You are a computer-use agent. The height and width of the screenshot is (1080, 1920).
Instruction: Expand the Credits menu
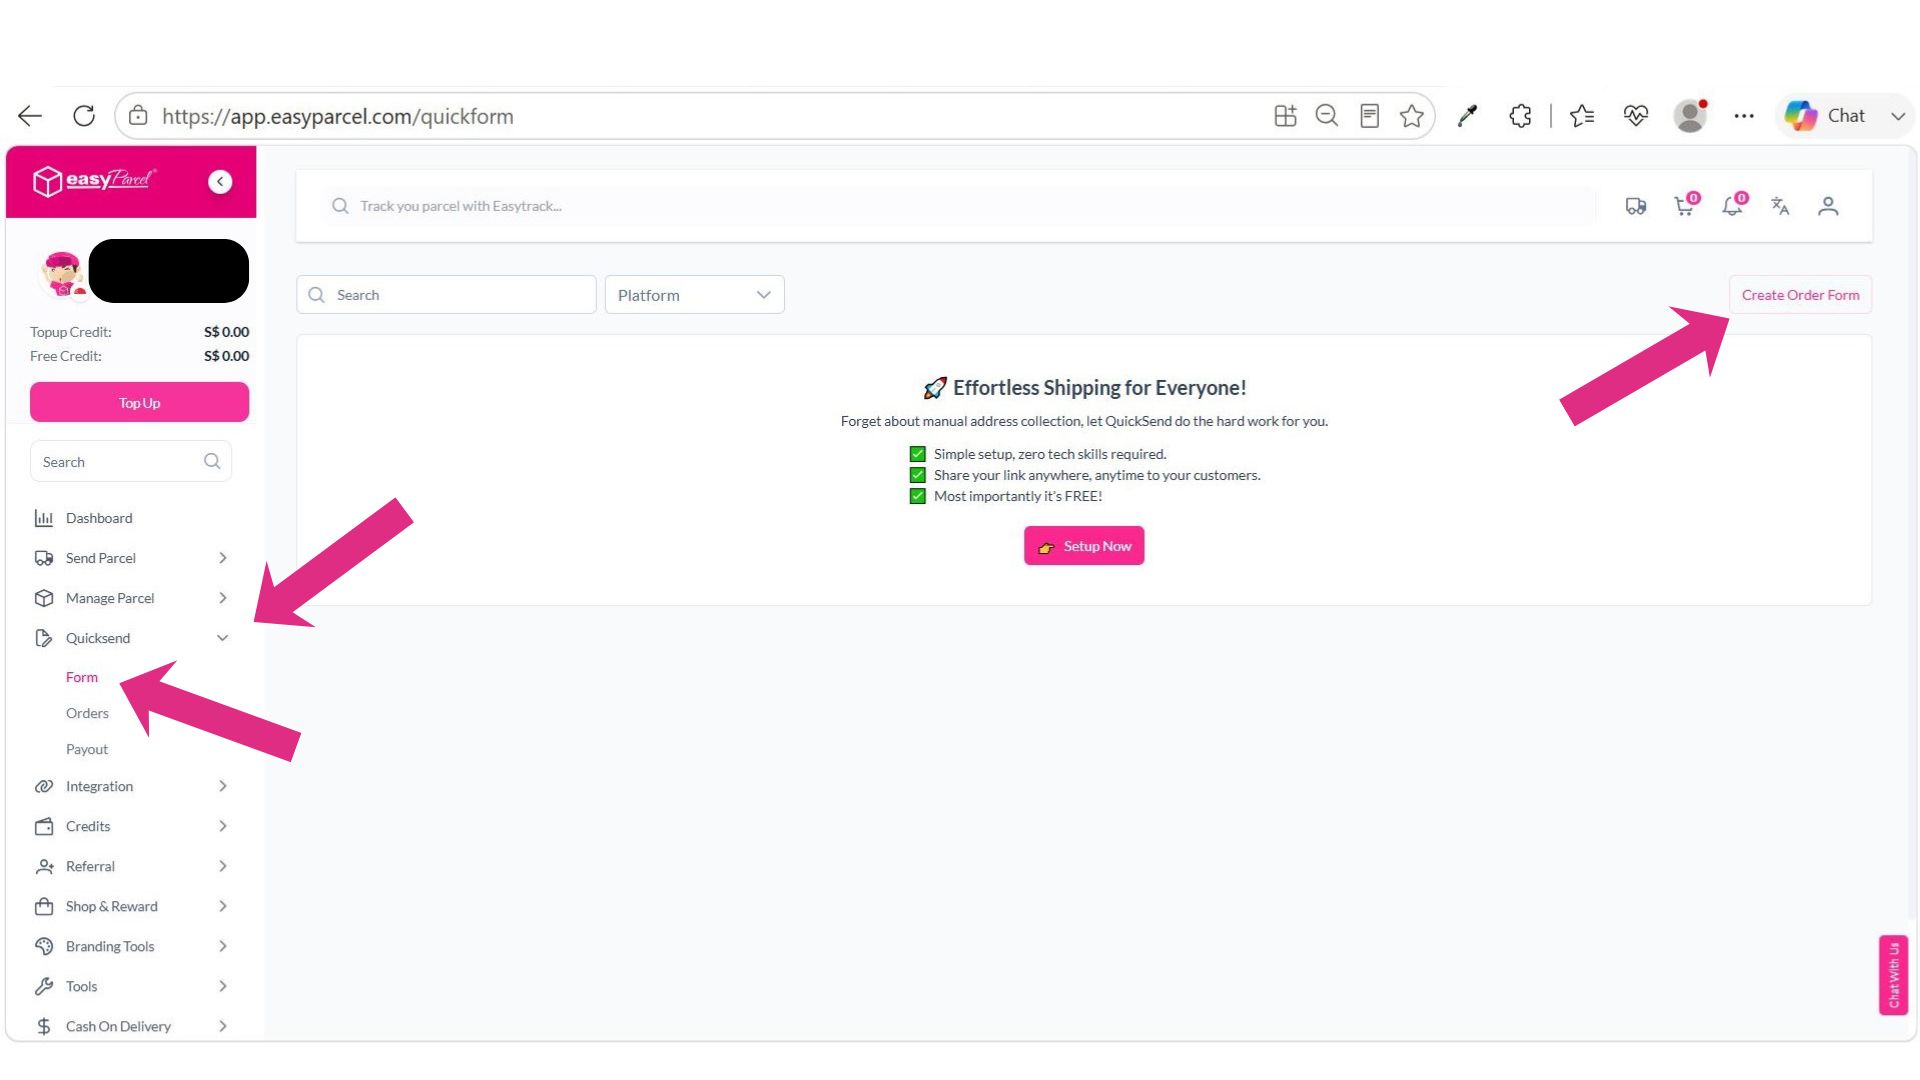coord(131,826)
